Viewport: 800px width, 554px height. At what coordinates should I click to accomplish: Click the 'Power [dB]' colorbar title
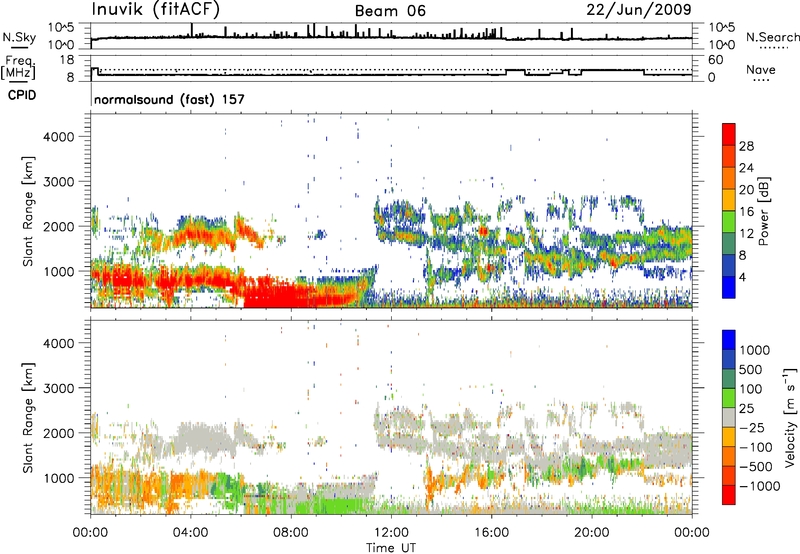click(x=764, y=211)
